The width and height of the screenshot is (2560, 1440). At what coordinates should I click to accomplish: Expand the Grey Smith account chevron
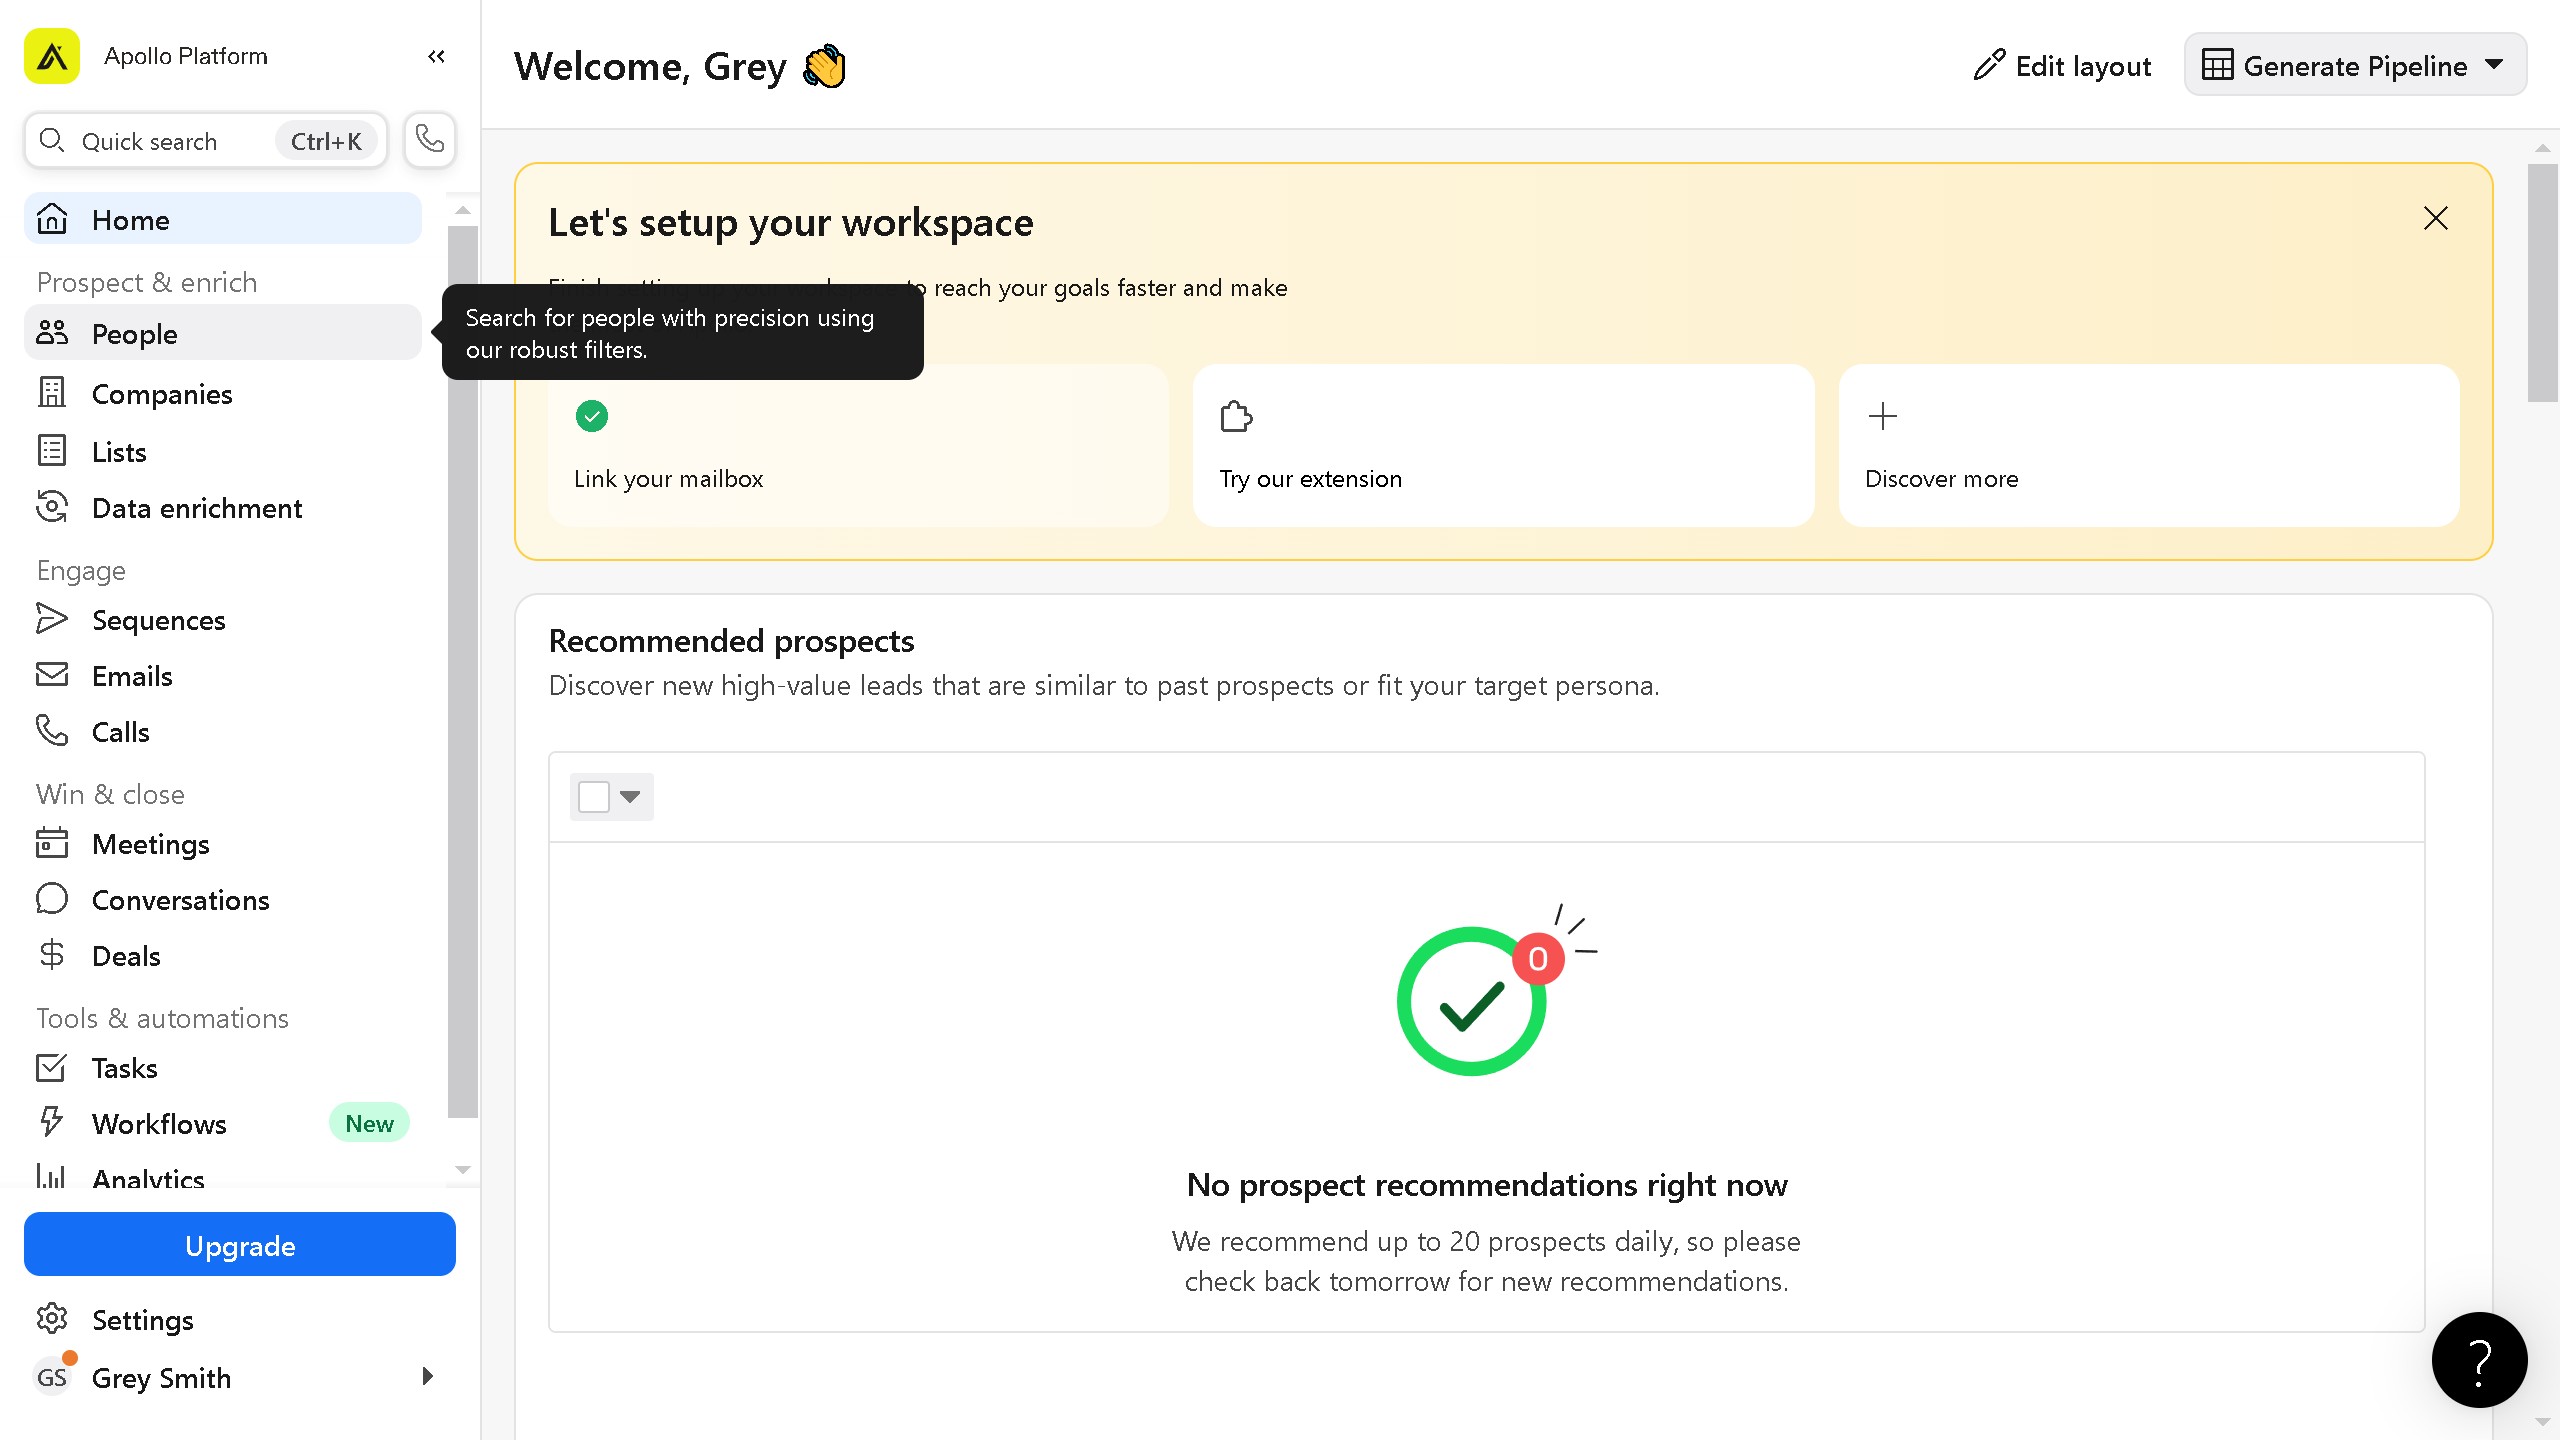click(x=428, y=1377)
